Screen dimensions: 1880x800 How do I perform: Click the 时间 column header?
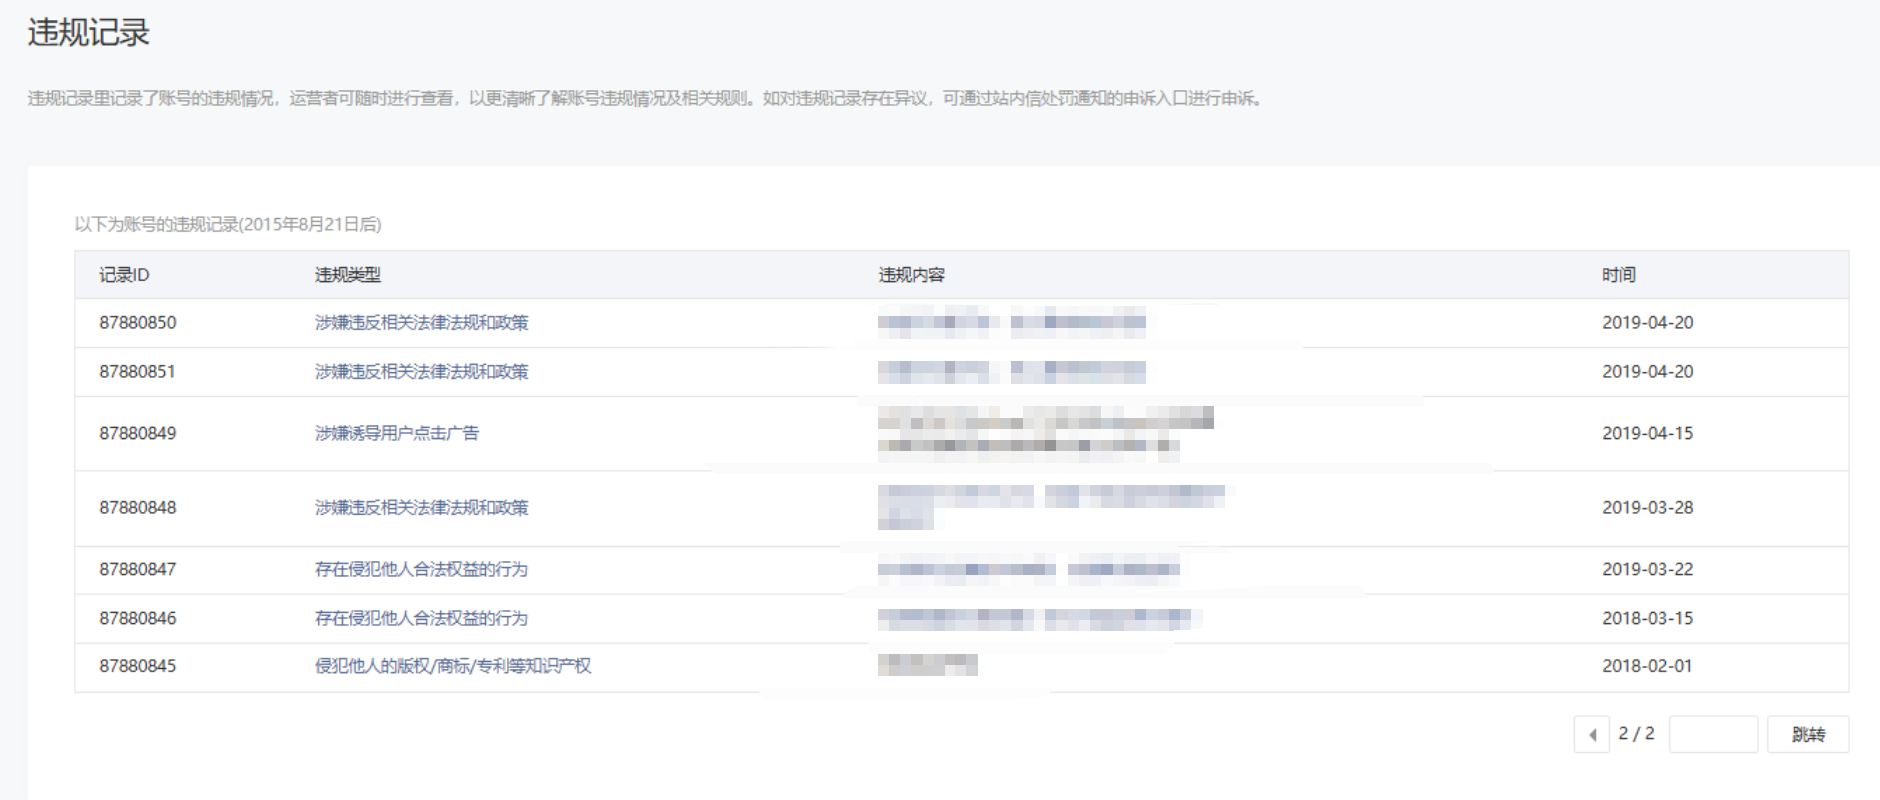(x=1618, y=275)
